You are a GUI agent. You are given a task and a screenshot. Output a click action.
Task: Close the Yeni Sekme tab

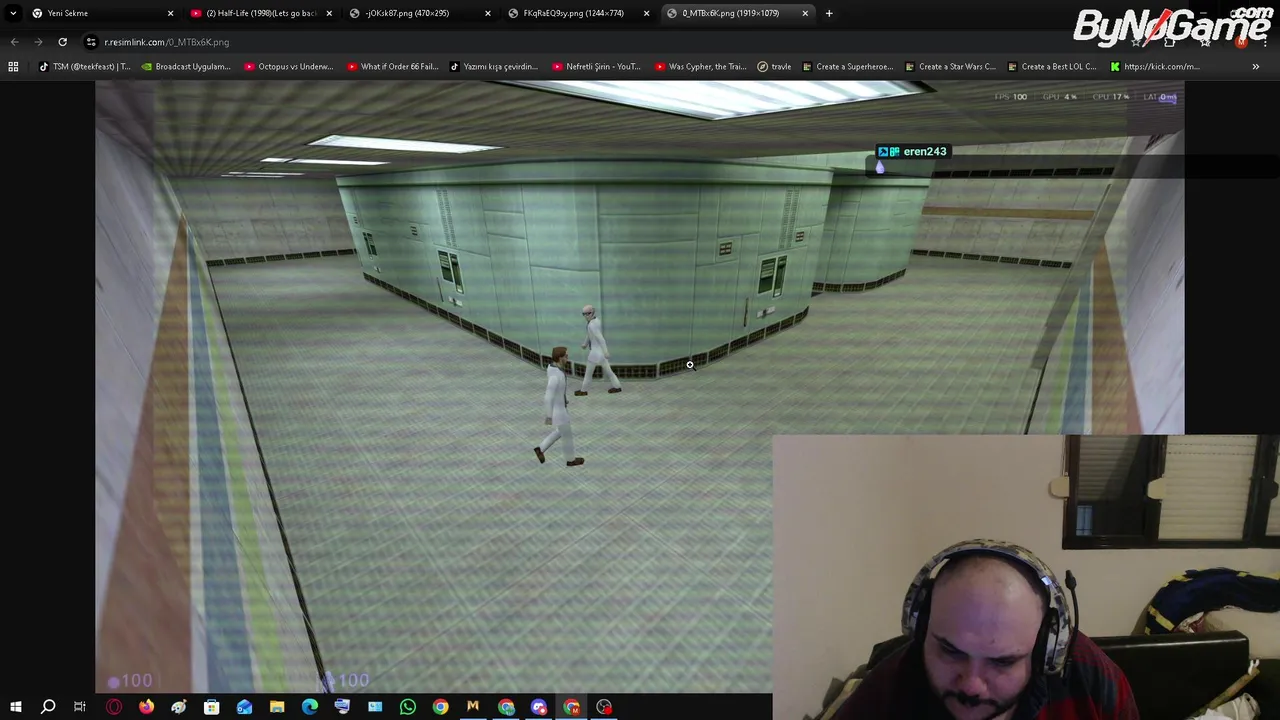(x=170, y=13)
